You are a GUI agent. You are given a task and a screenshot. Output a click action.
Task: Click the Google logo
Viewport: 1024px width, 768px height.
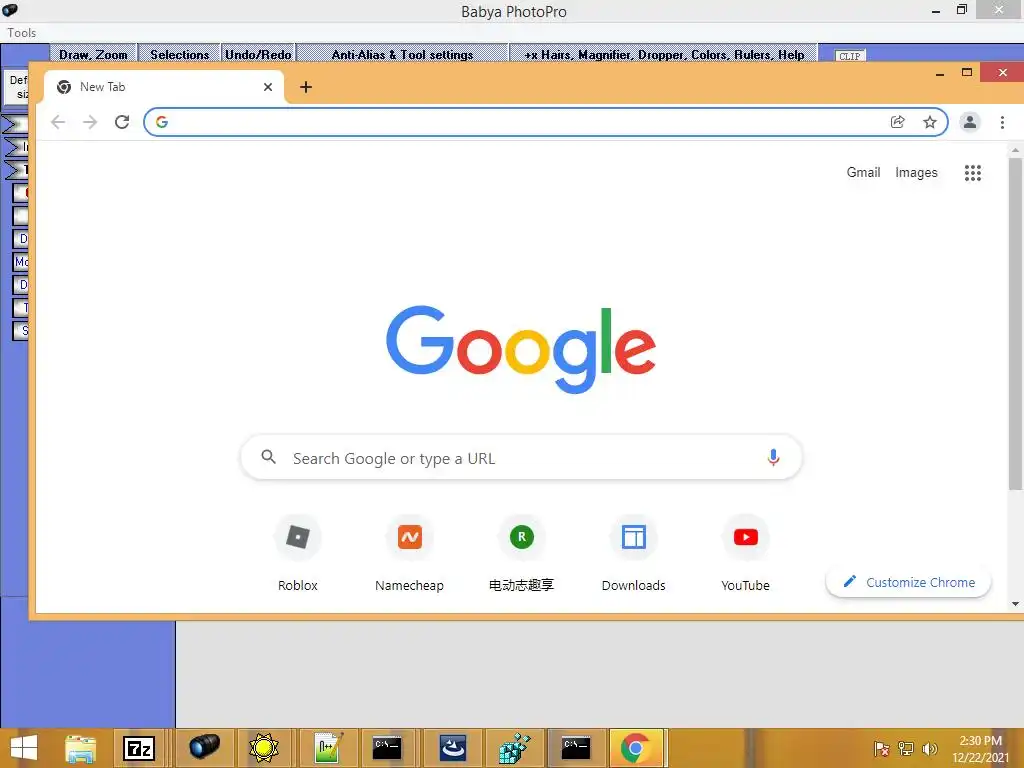point(520,348)
